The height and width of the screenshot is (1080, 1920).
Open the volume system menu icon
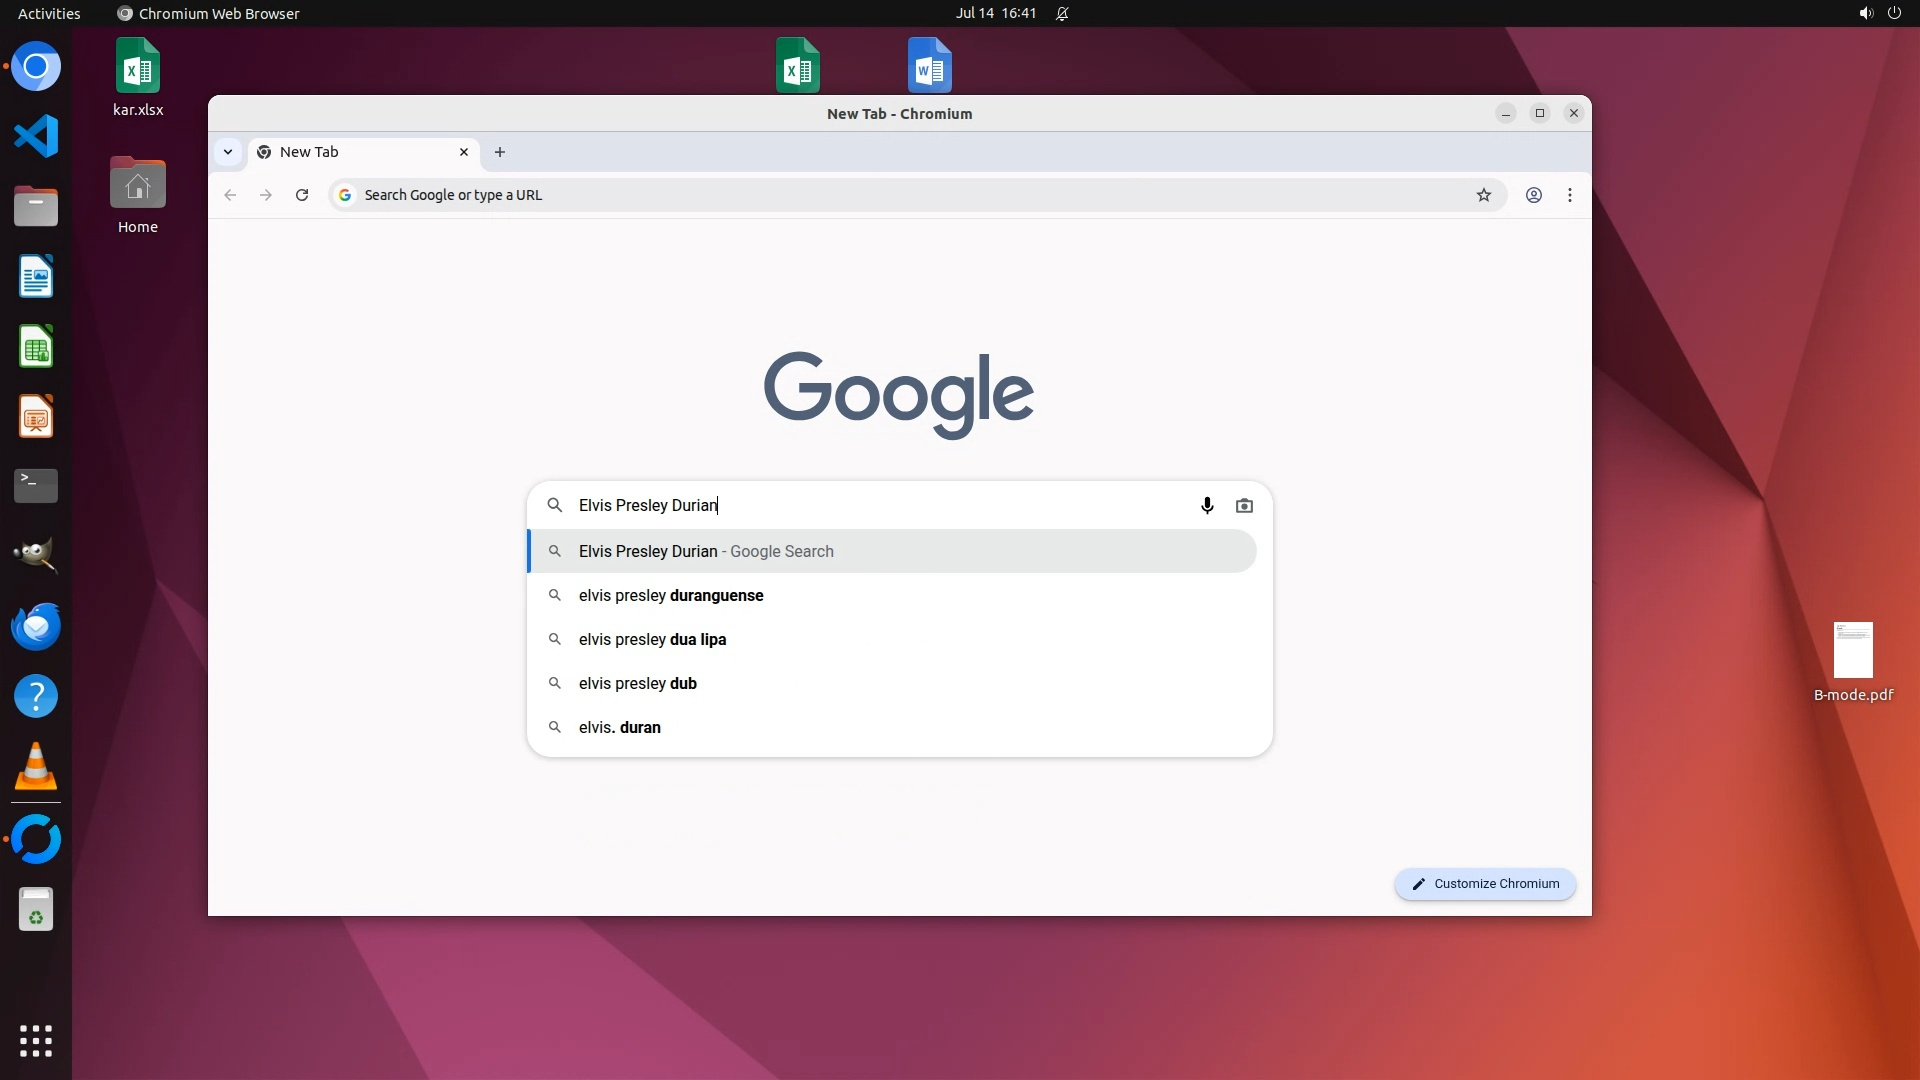(x=1865, y=14)
